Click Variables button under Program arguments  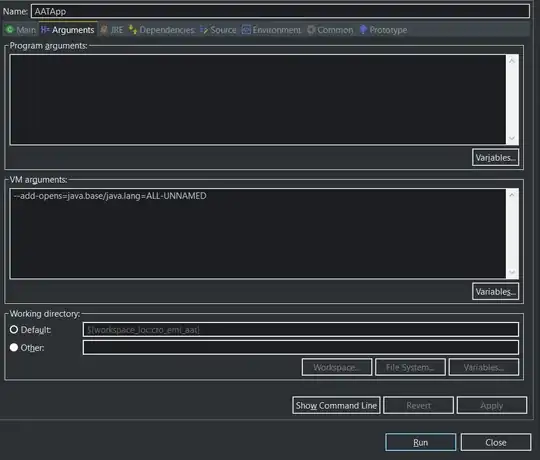click(495, 158)
